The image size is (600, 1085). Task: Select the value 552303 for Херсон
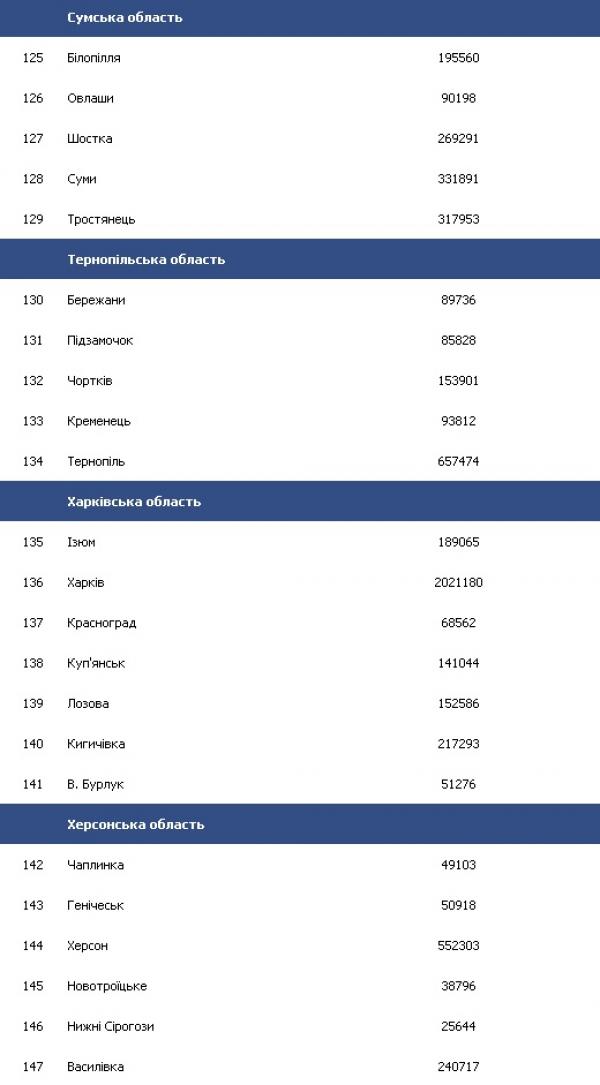(459, 946)
